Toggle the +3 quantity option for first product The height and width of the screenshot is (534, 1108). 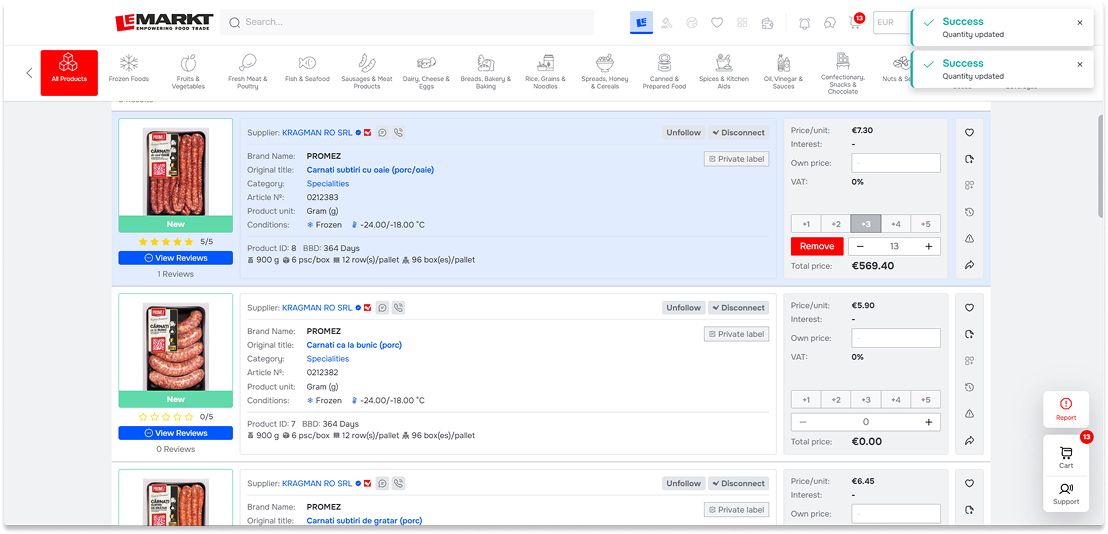pos(865,224)
